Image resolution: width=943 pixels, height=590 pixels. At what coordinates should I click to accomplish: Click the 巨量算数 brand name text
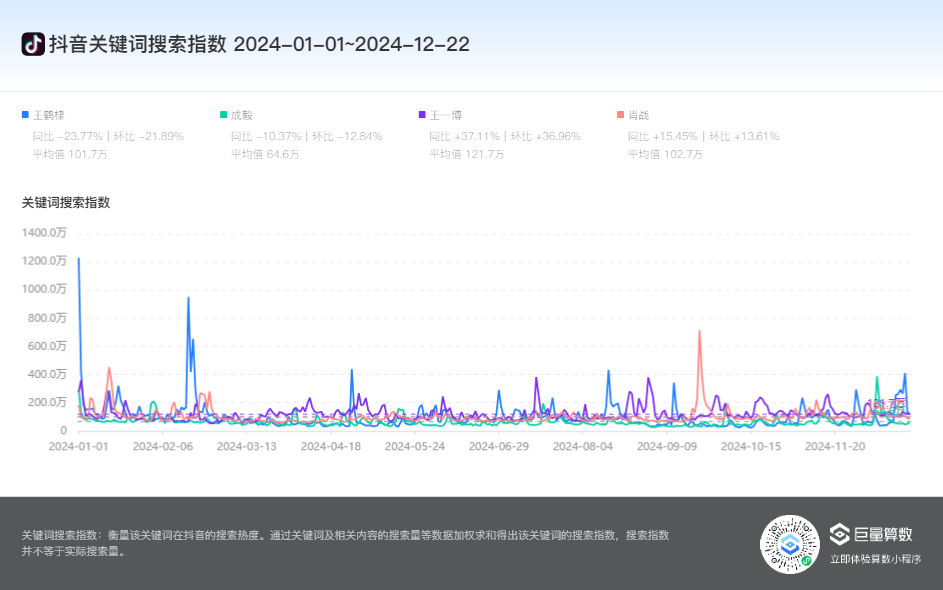click(x=883, y=534)
